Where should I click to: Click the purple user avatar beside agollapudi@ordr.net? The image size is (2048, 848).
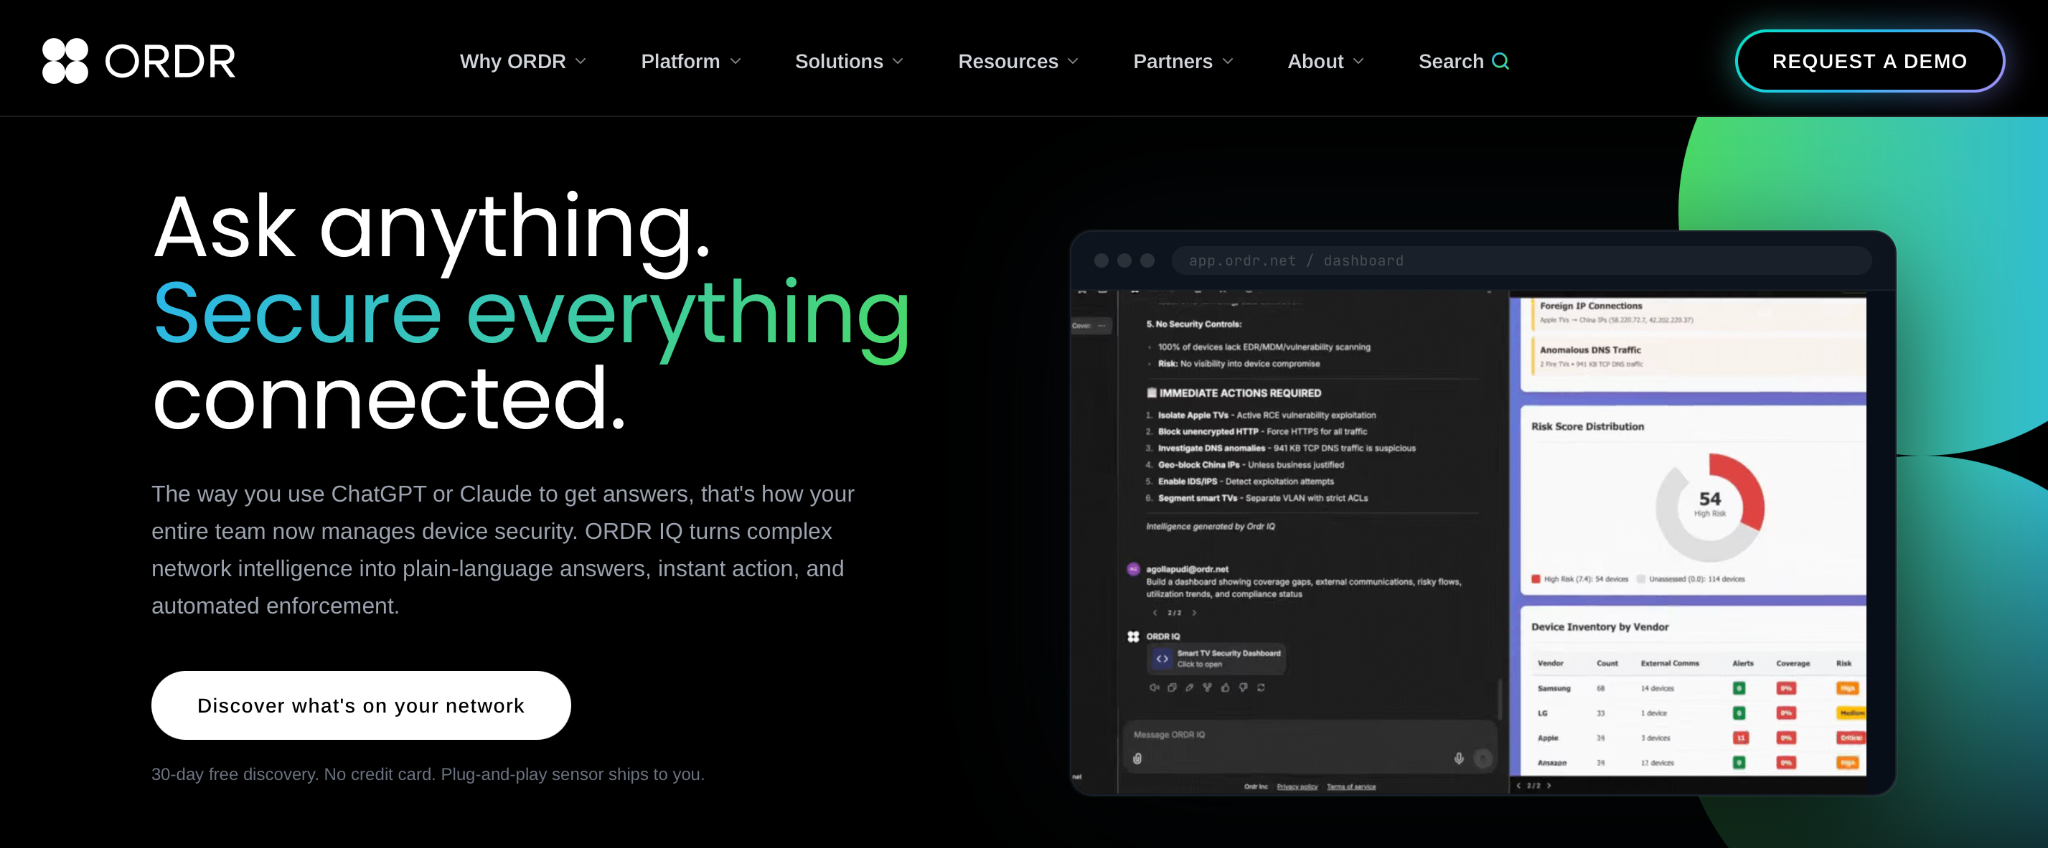(x=1133, y=569)
